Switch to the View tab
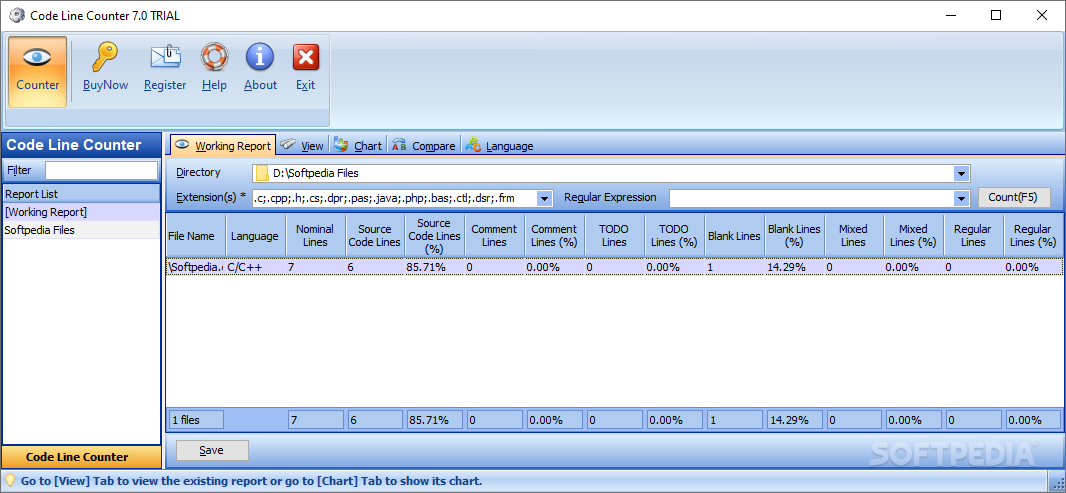This screenshot has width=1066, height=493. point(303,146)
